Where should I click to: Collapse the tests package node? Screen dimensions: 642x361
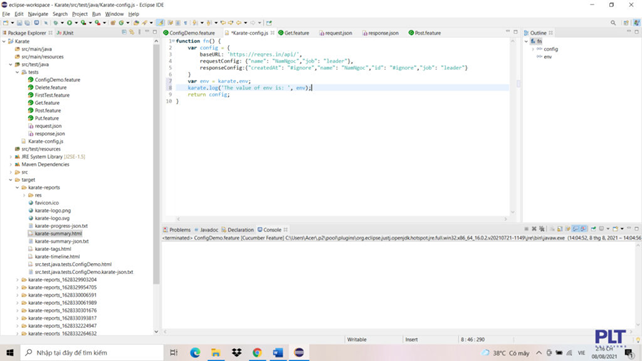17,72
